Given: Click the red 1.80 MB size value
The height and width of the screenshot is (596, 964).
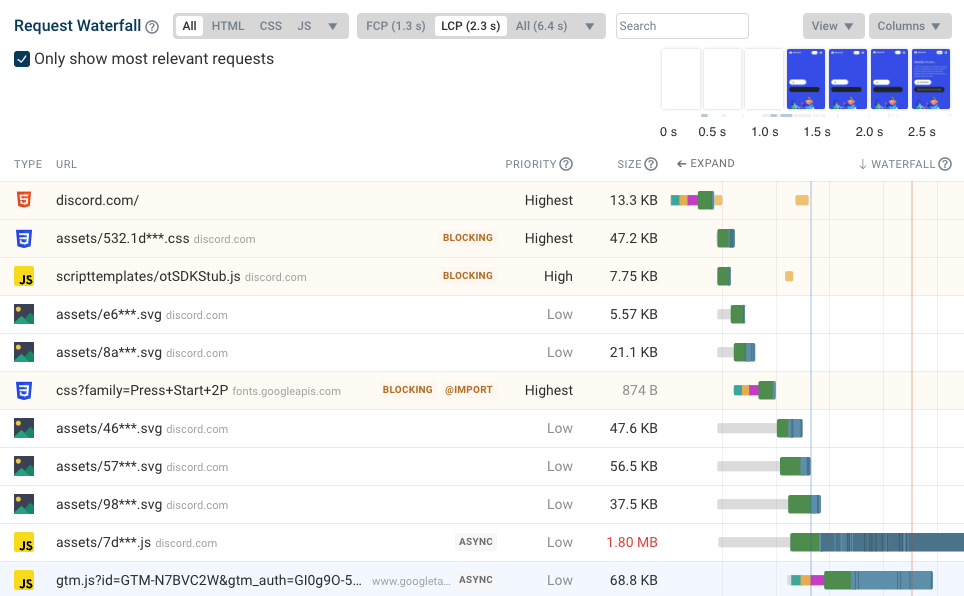Looking at the screenshot, I should (632, 542).
